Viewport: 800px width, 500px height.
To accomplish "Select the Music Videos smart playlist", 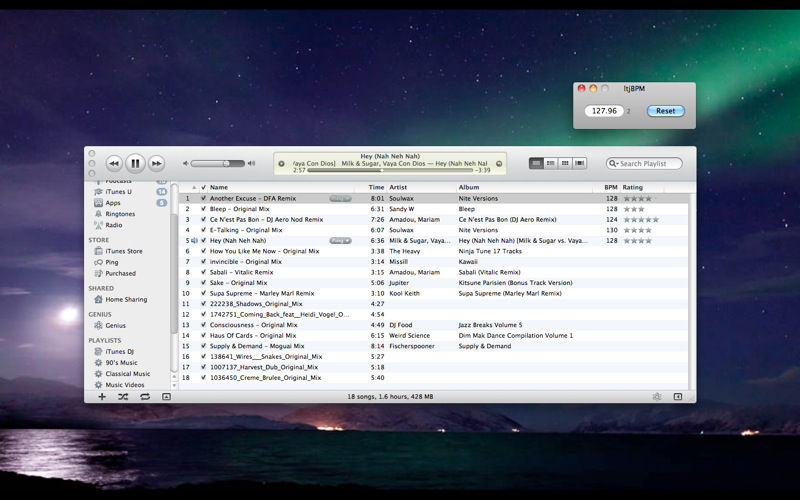I will pos(124,385).
